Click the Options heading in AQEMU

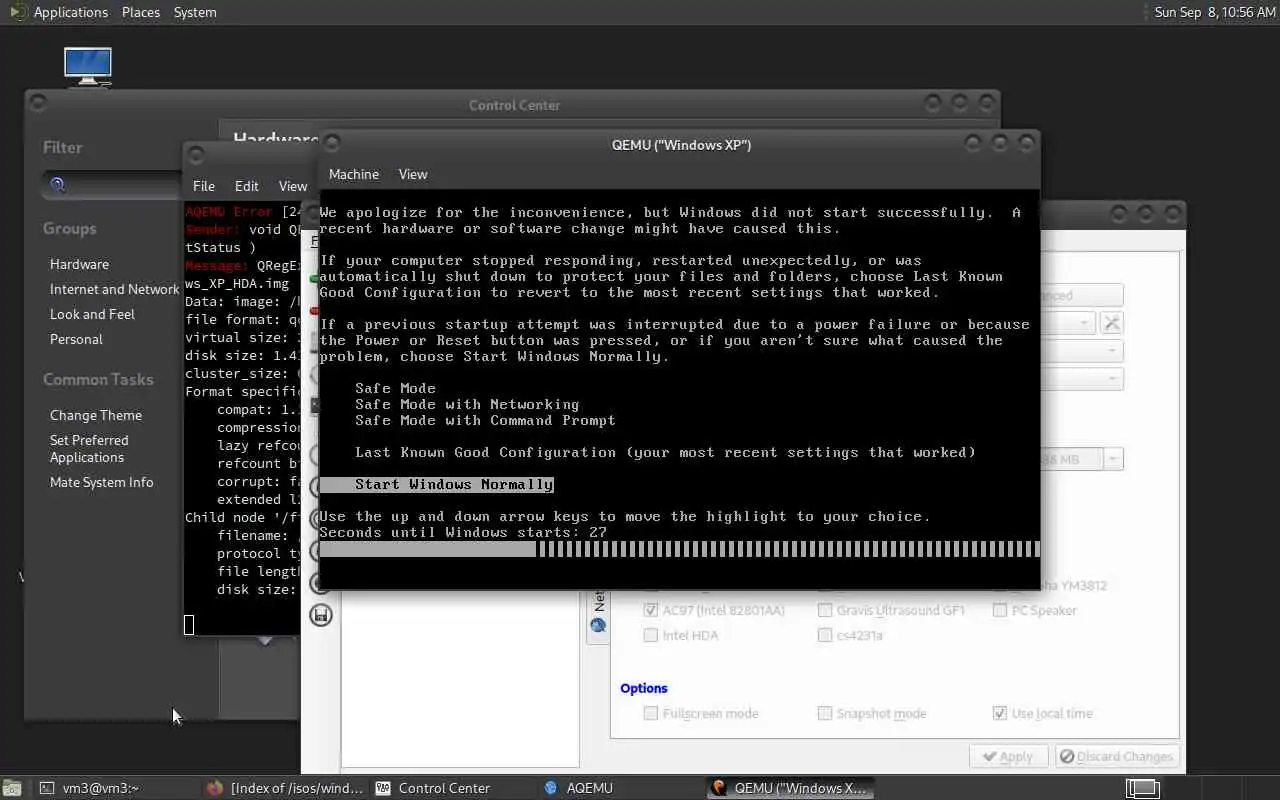[644, 688]
